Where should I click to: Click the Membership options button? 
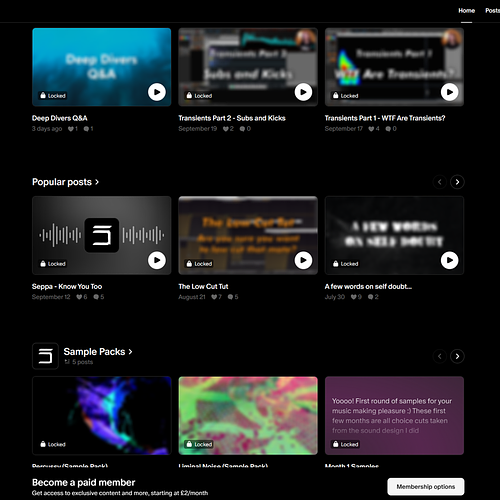[x=426, y=487]
